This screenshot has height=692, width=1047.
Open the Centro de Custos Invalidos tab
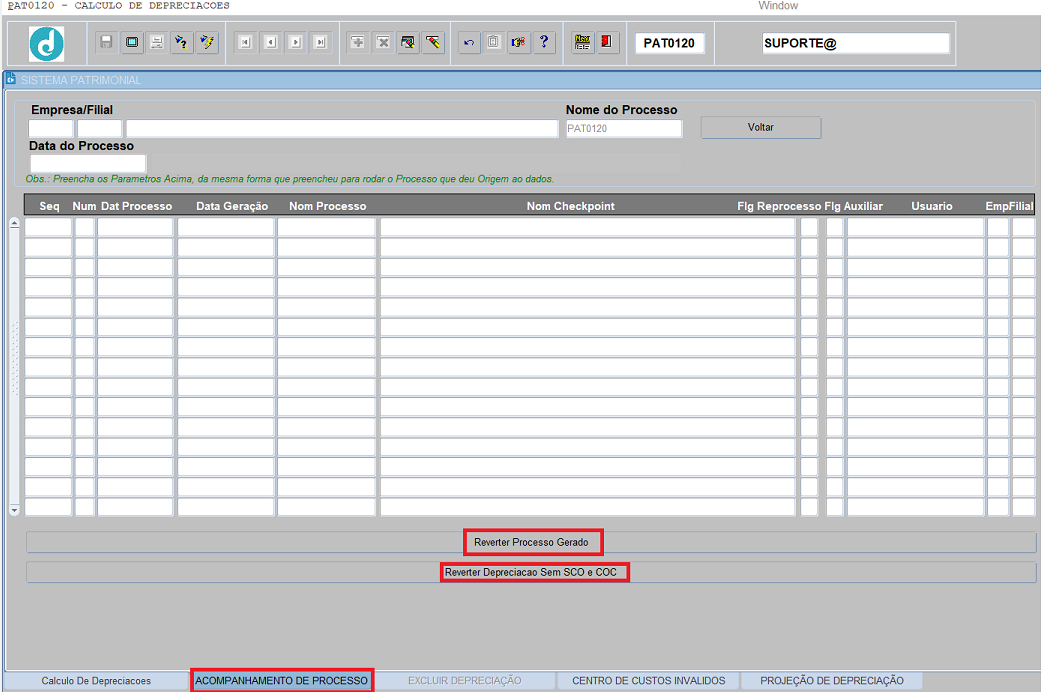(648, 681)
